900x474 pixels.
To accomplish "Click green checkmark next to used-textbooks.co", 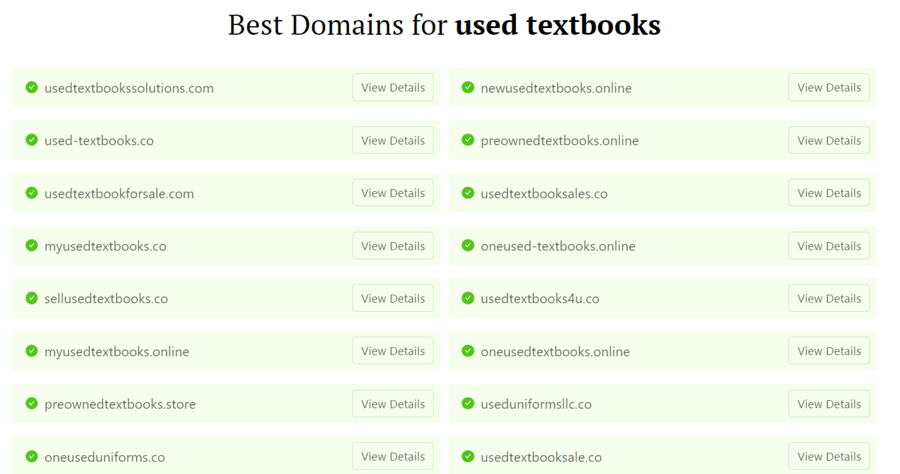I will 32,141.
